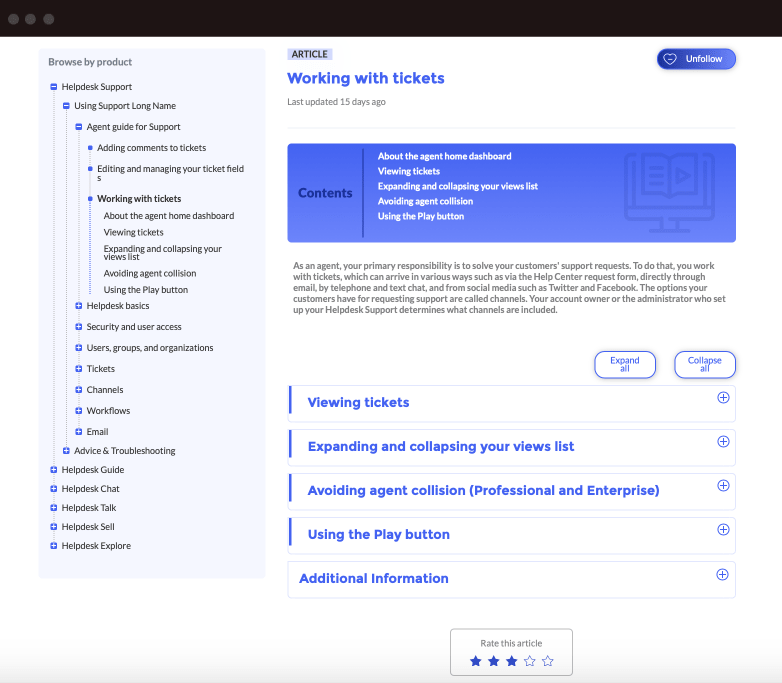Expand the Channels tree node
782x683 pixels.
coord(79,390)
